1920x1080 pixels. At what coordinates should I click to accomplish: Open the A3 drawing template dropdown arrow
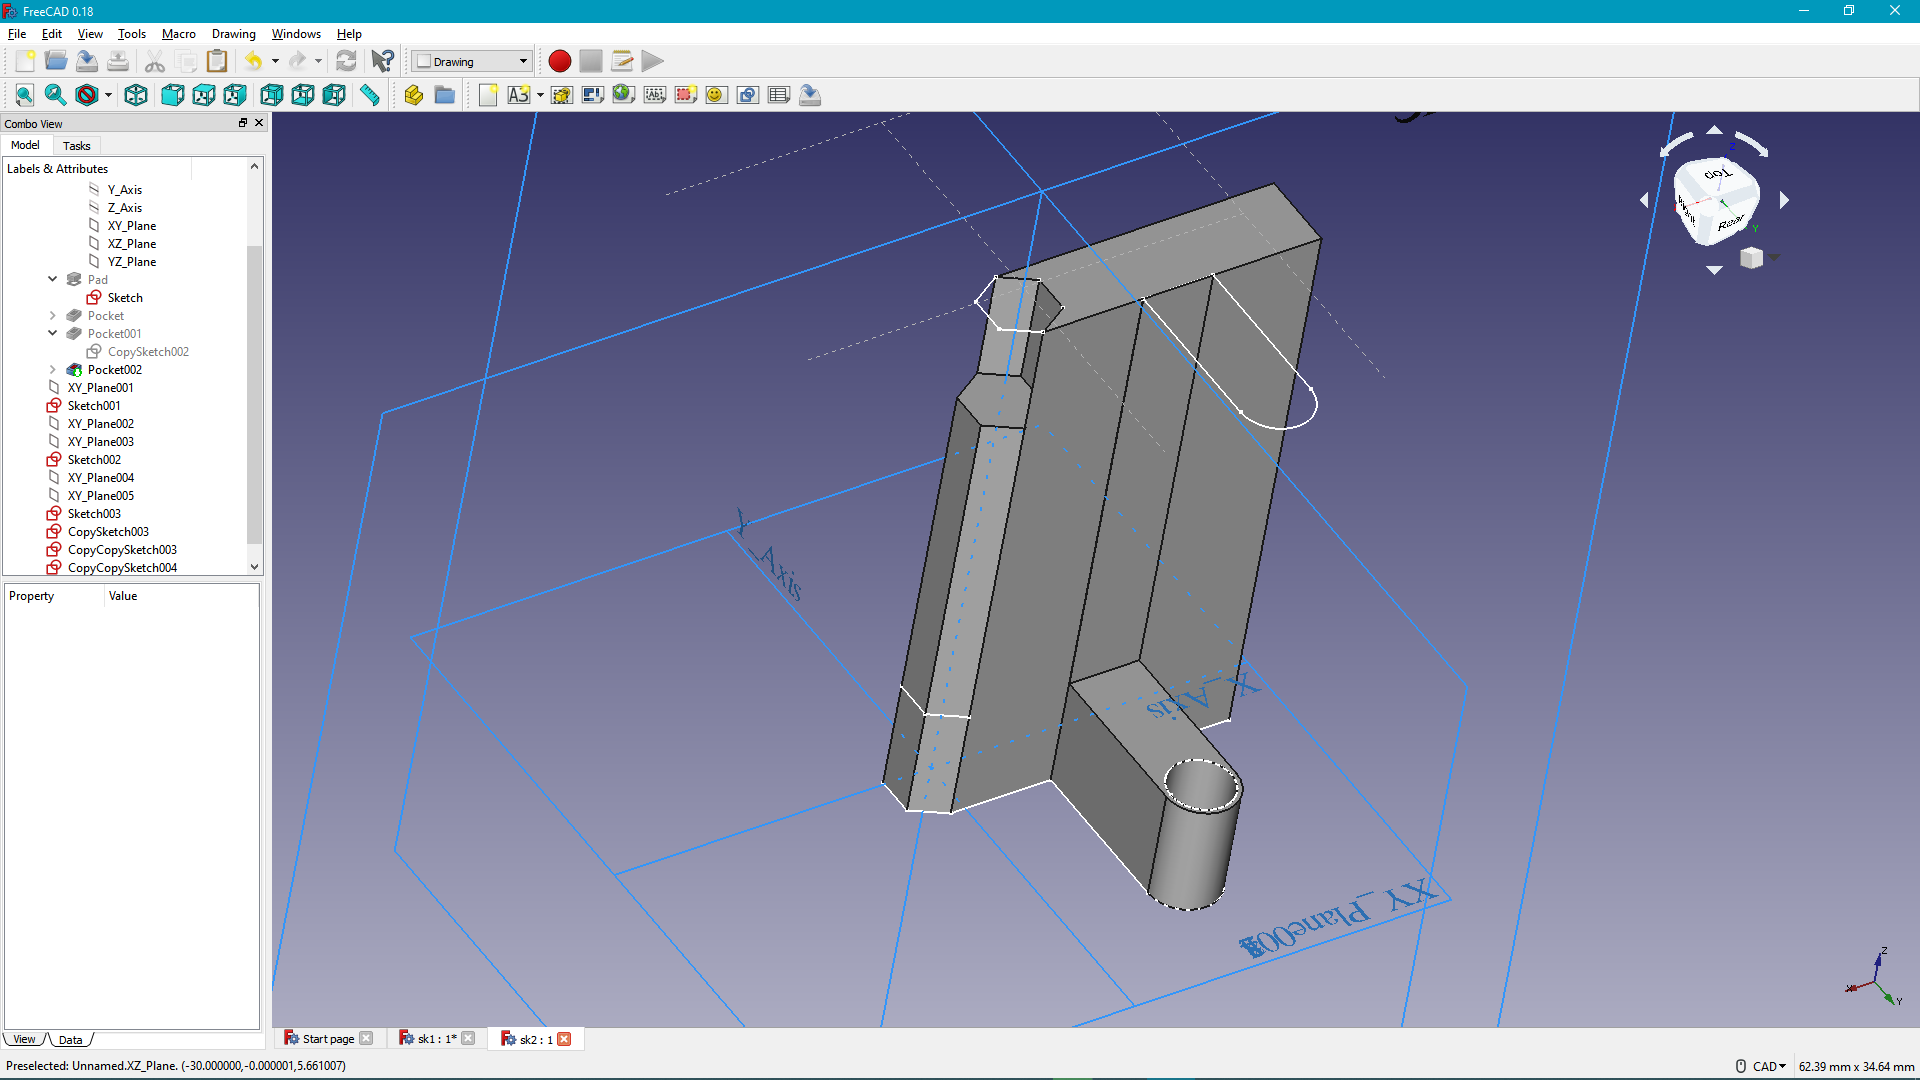coord(540,95)
